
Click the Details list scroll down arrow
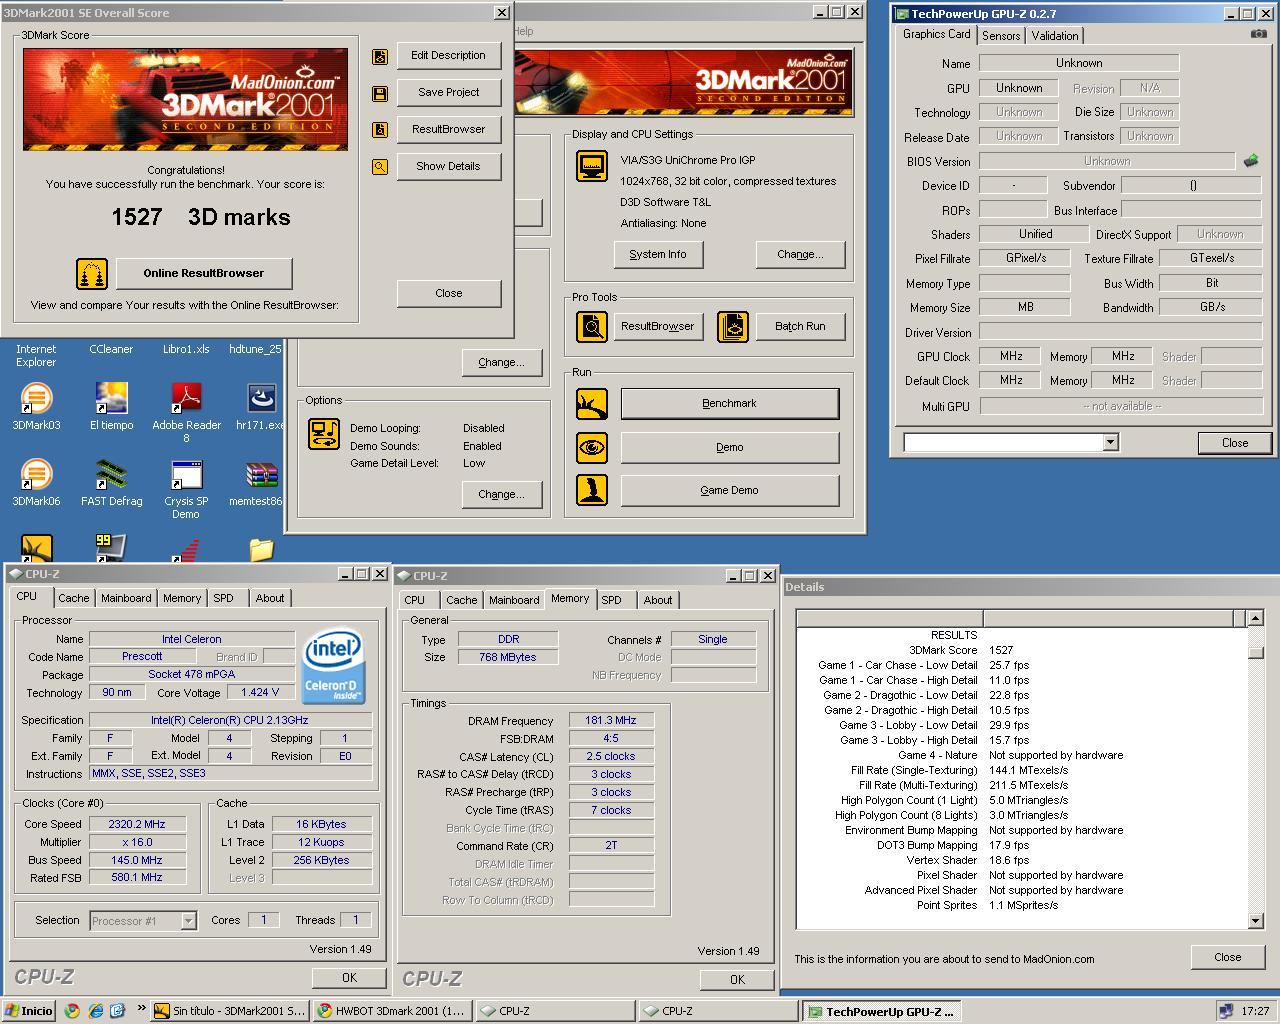[x=1255, y=921]
